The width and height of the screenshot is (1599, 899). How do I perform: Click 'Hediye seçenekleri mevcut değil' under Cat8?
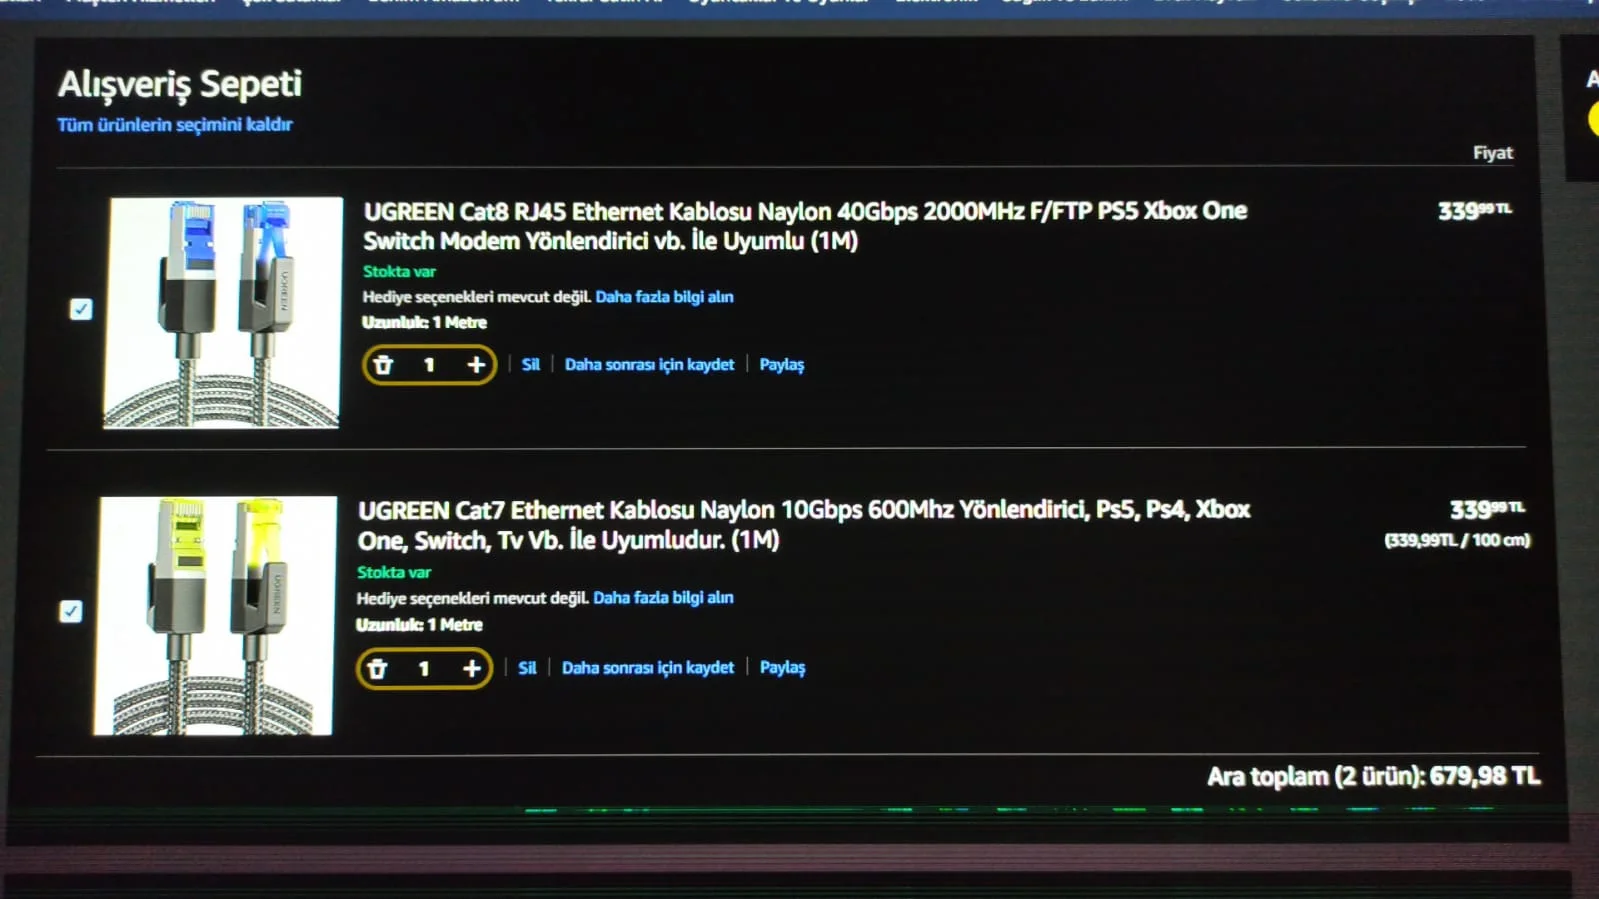click(476, 297)
